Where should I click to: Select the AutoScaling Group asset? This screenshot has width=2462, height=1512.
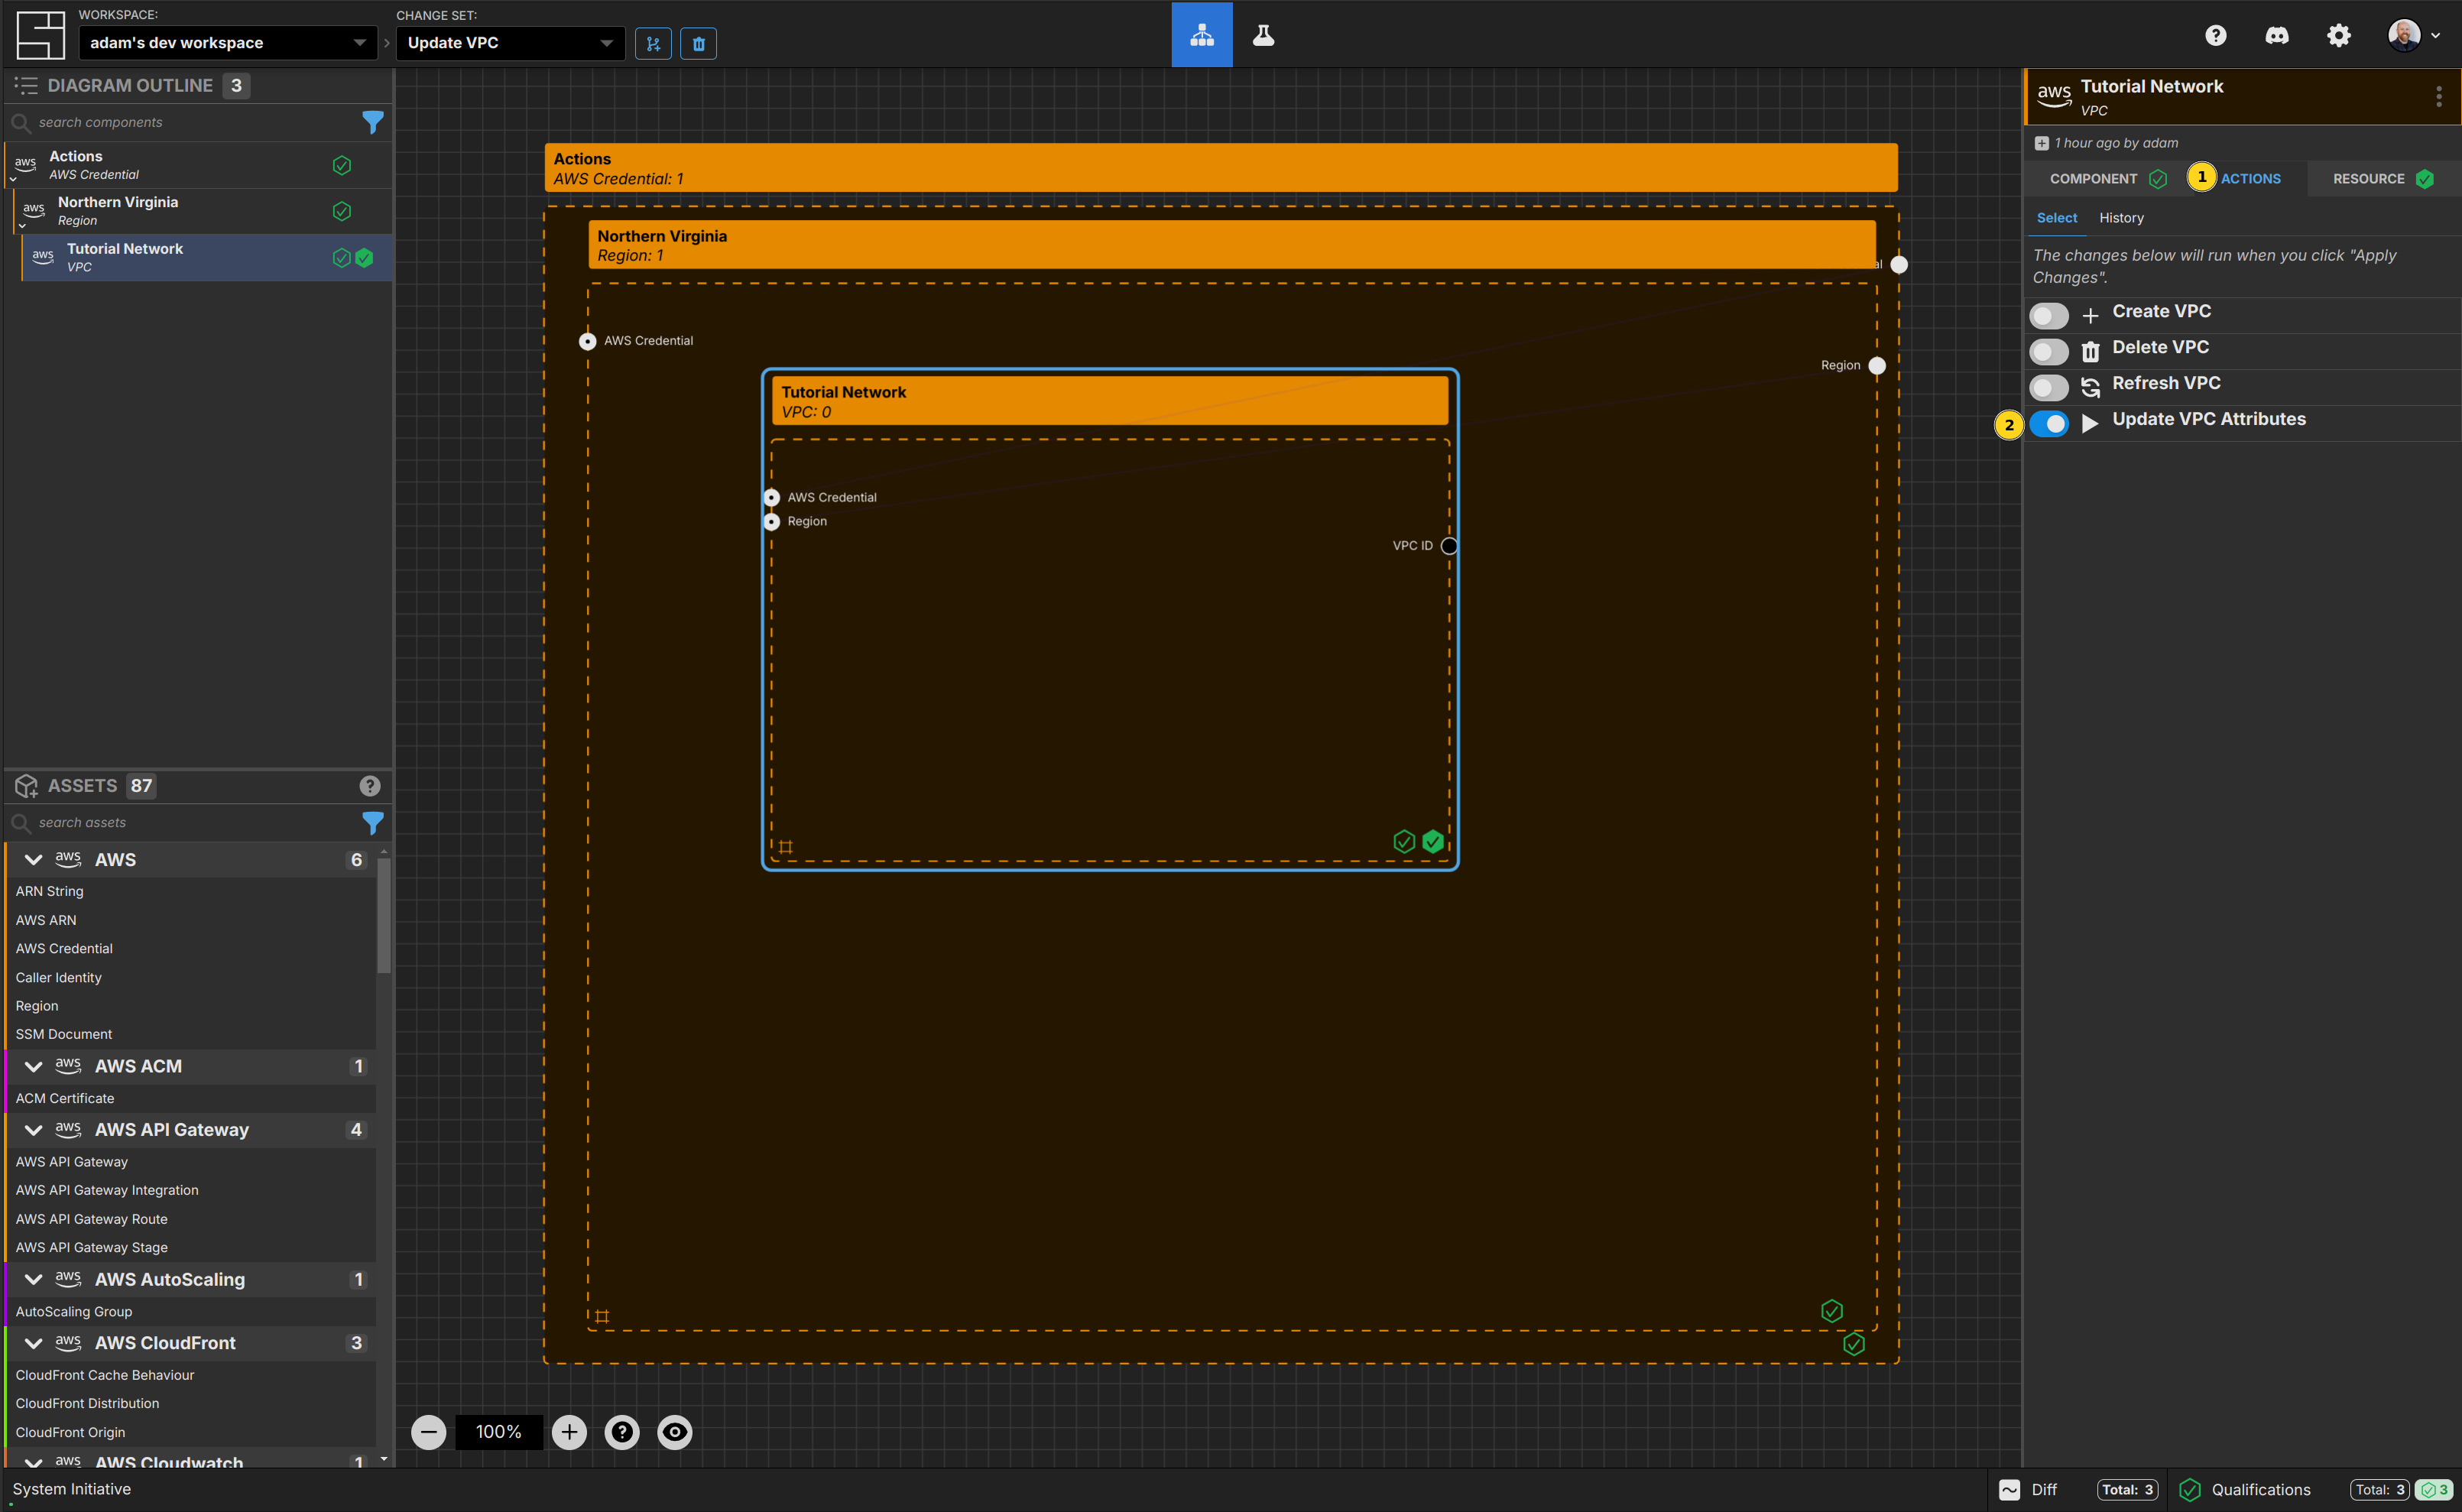73,1311
